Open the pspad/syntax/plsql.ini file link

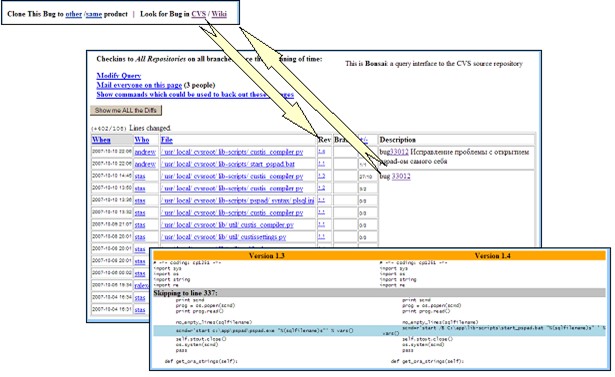click(237, 200)
